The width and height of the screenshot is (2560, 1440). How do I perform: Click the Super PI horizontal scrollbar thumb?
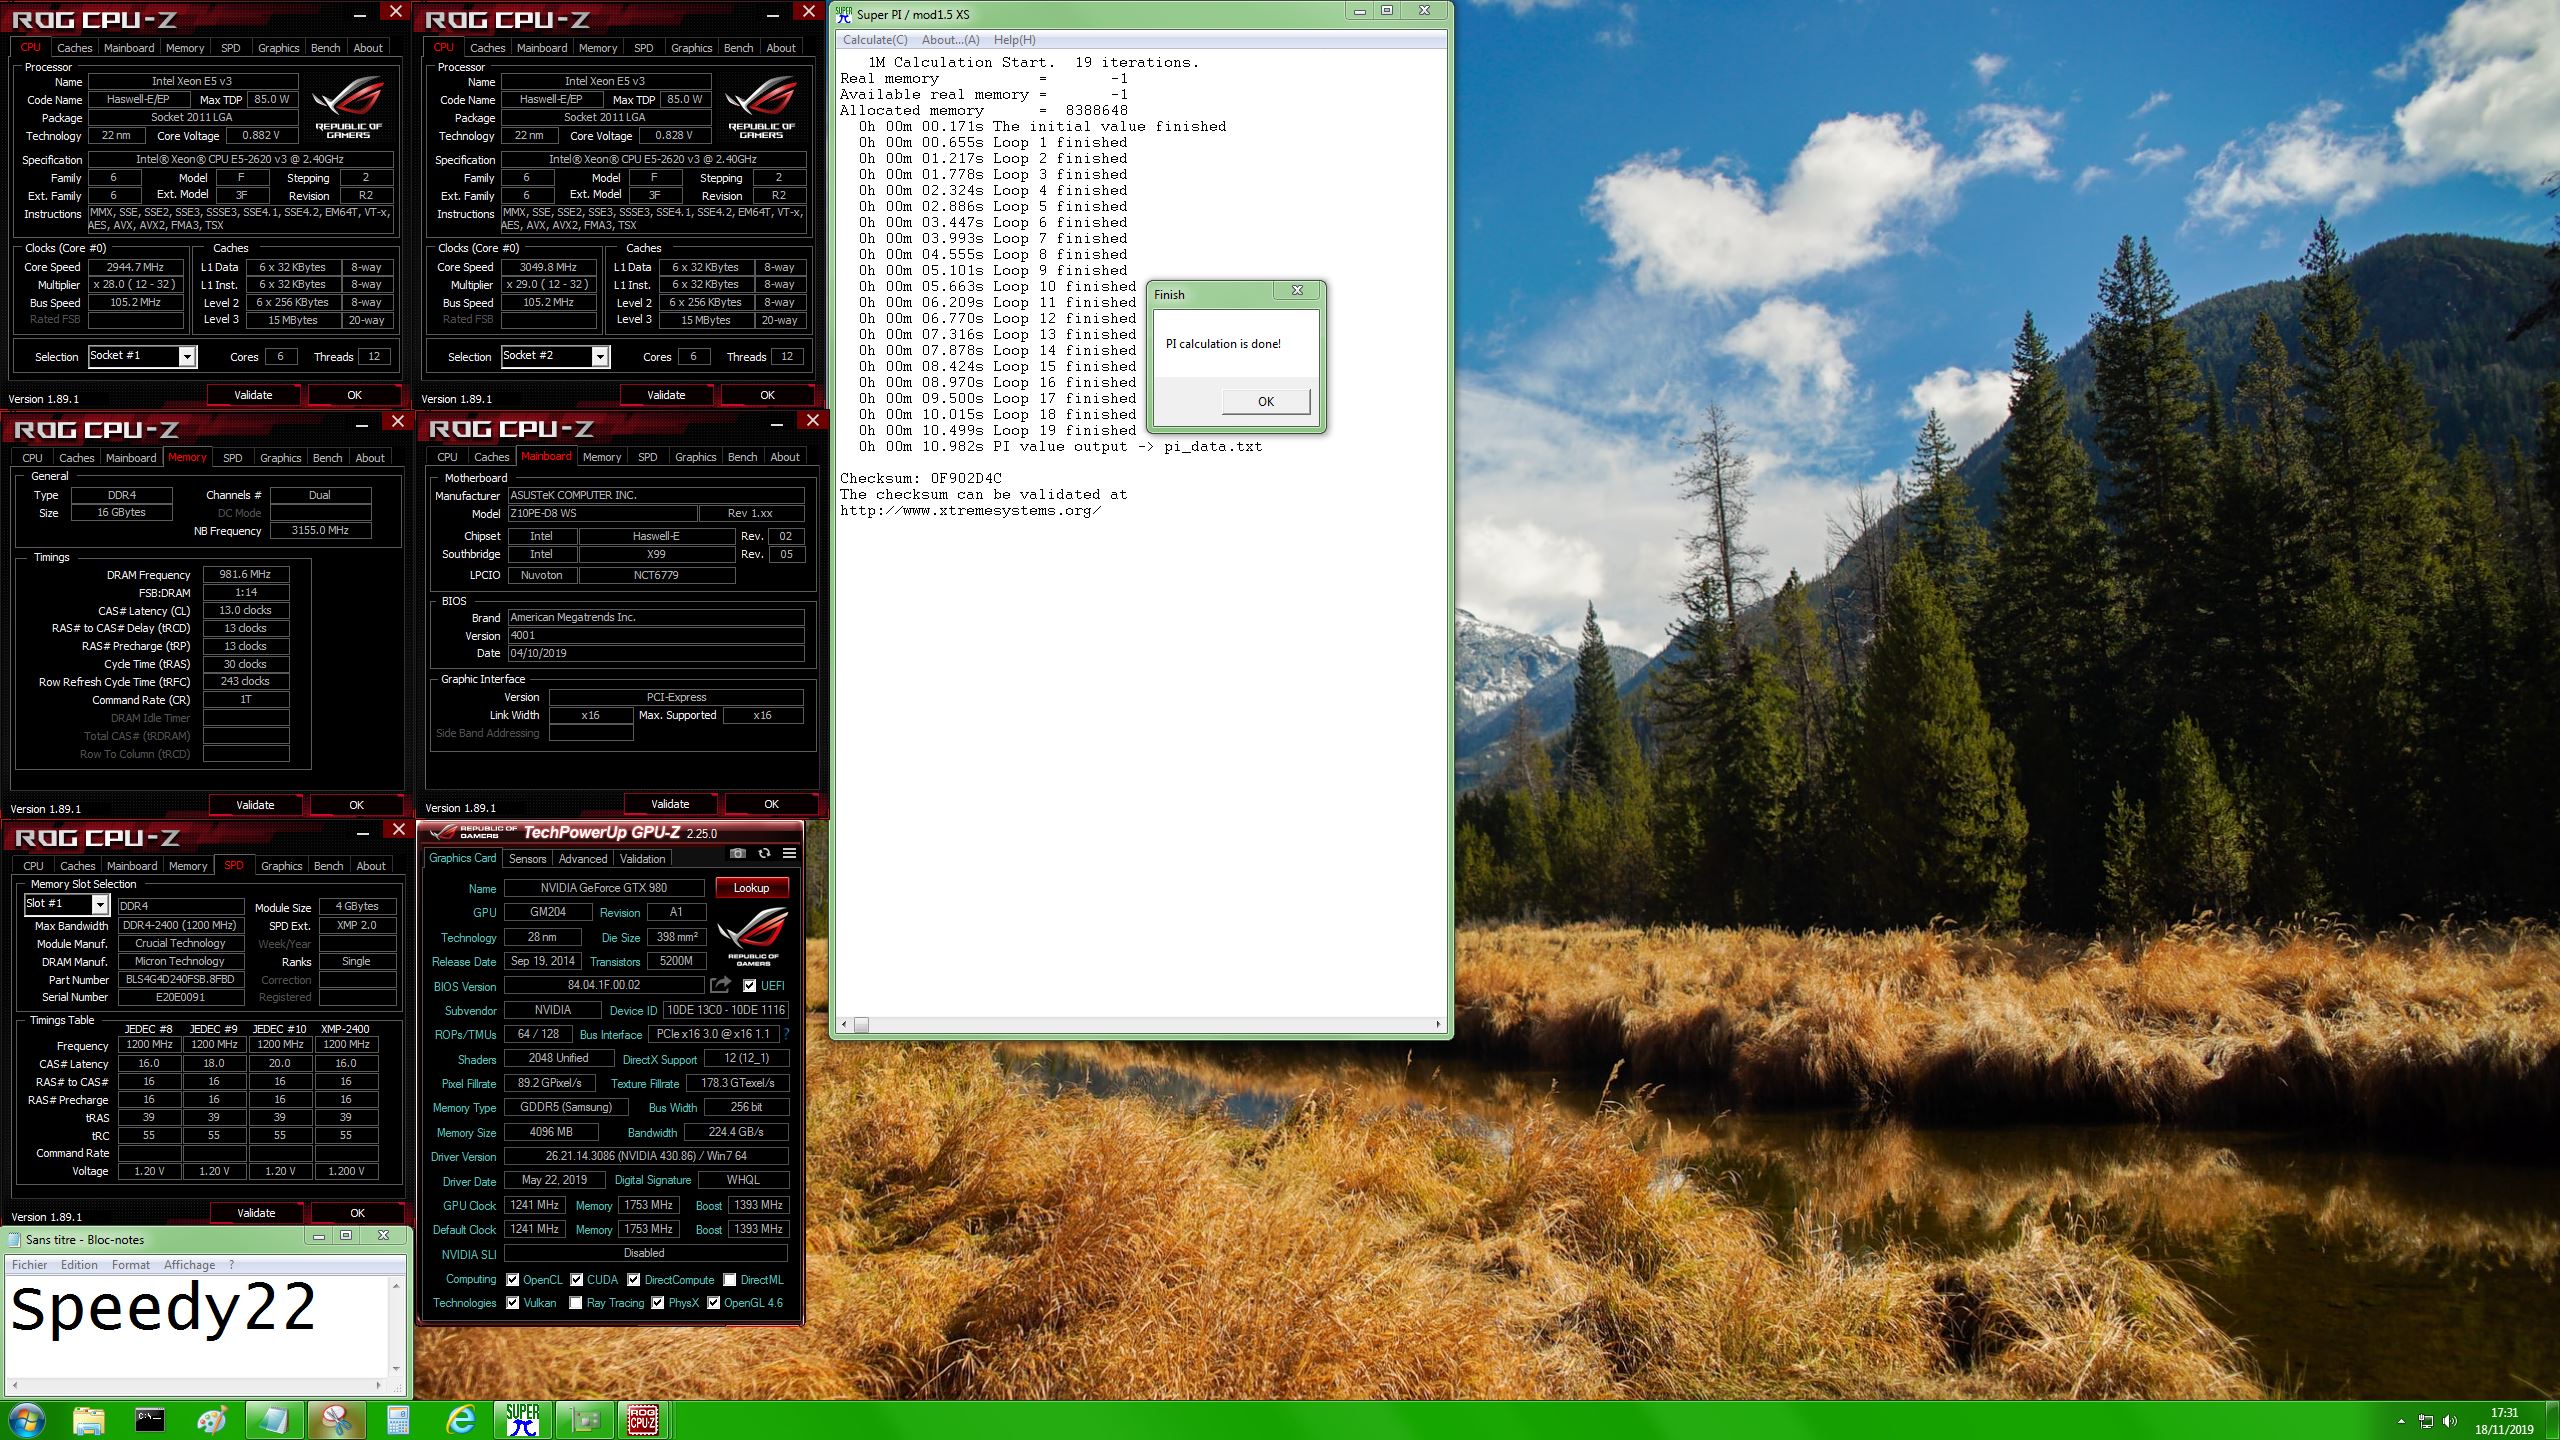point(861,1024)
